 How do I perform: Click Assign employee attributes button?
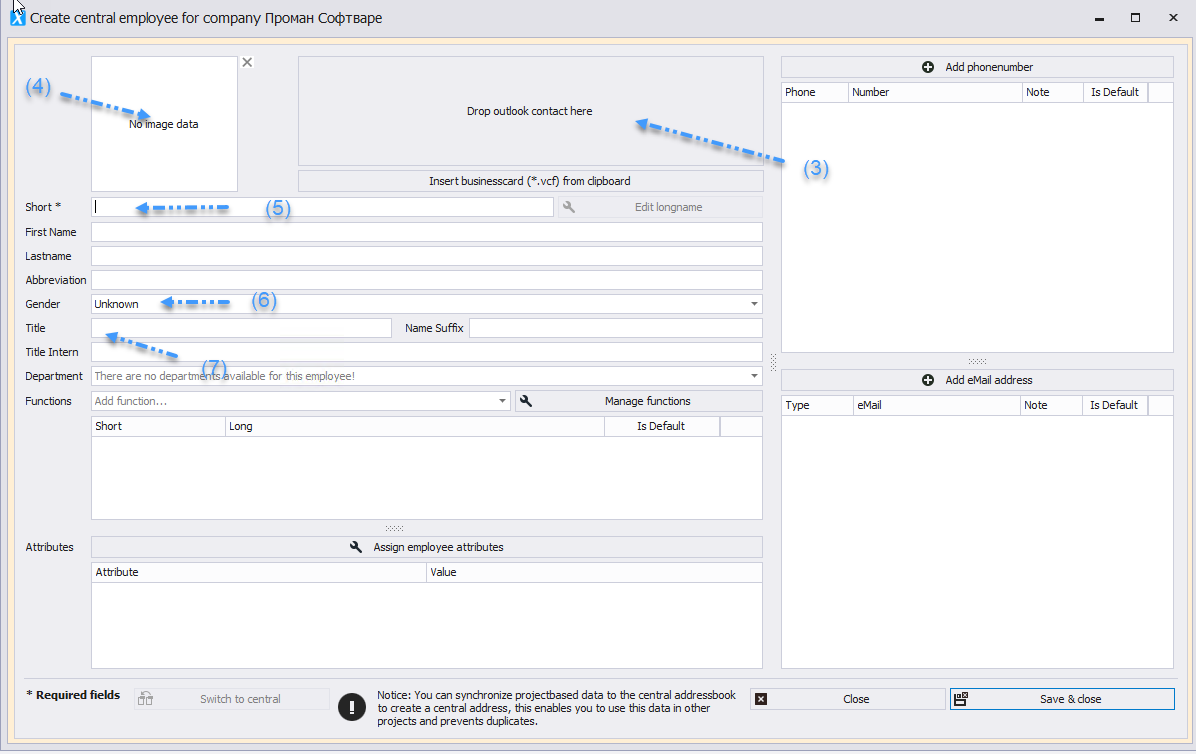point(426,547)
